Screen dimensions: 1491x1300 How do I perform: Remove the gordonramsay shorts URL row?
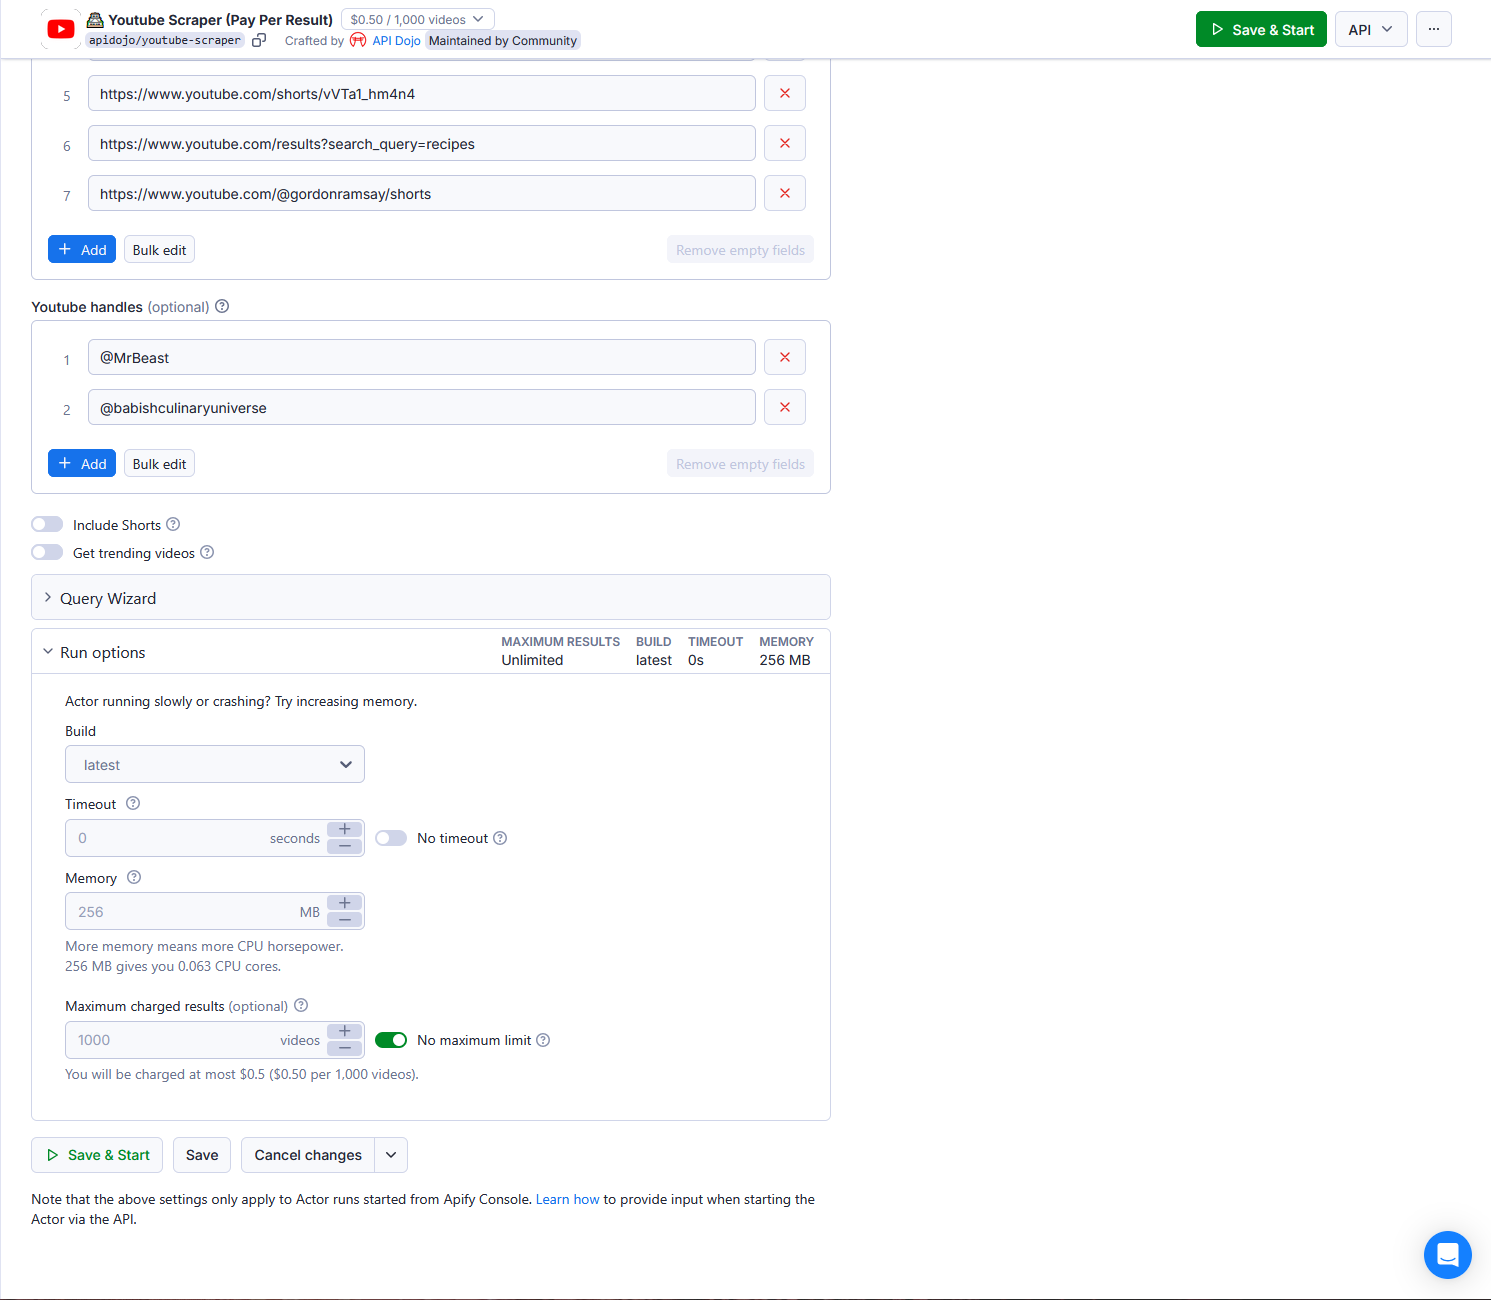click(784, 193)
